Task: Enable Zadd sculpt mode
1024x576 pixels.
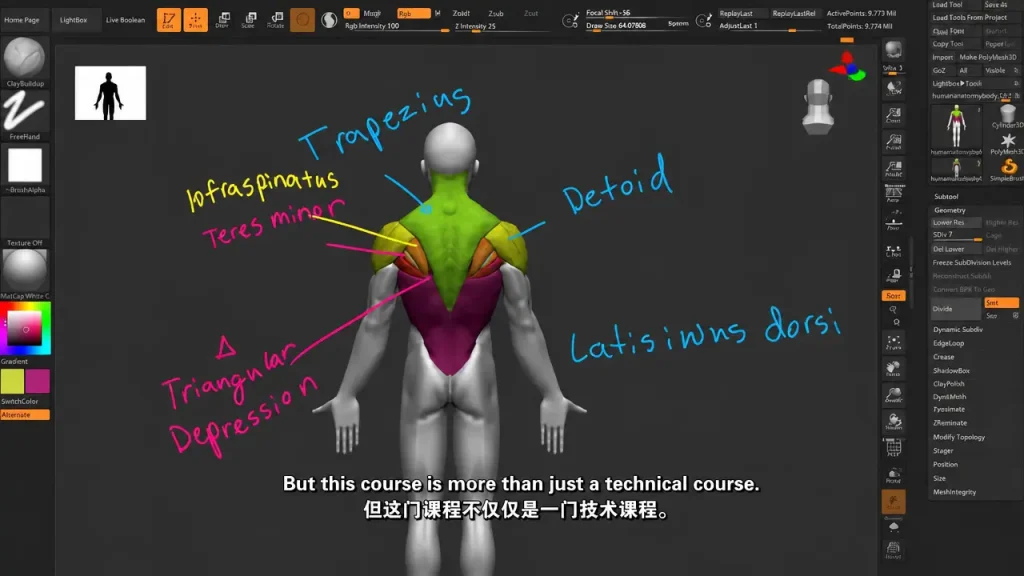Action: [x=462, y=13]
